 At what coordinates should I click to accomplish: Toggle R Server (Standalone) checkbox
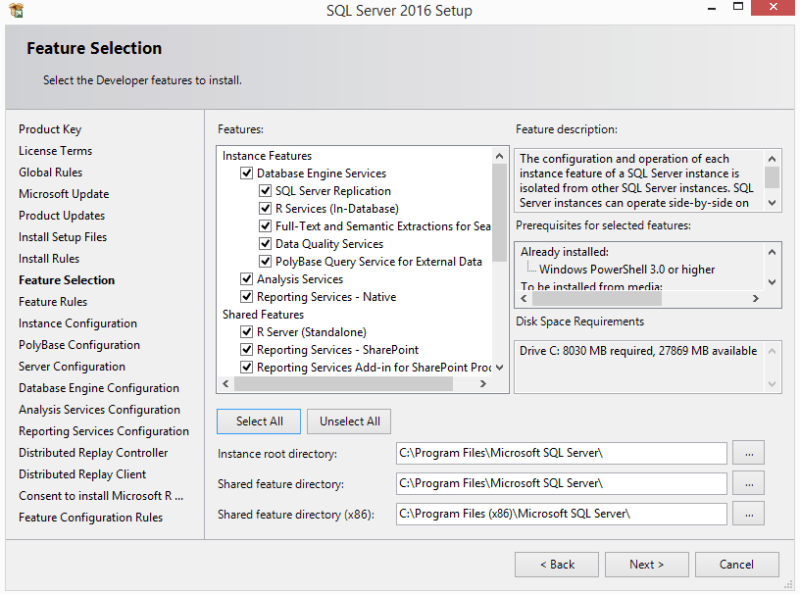point(246,332)
